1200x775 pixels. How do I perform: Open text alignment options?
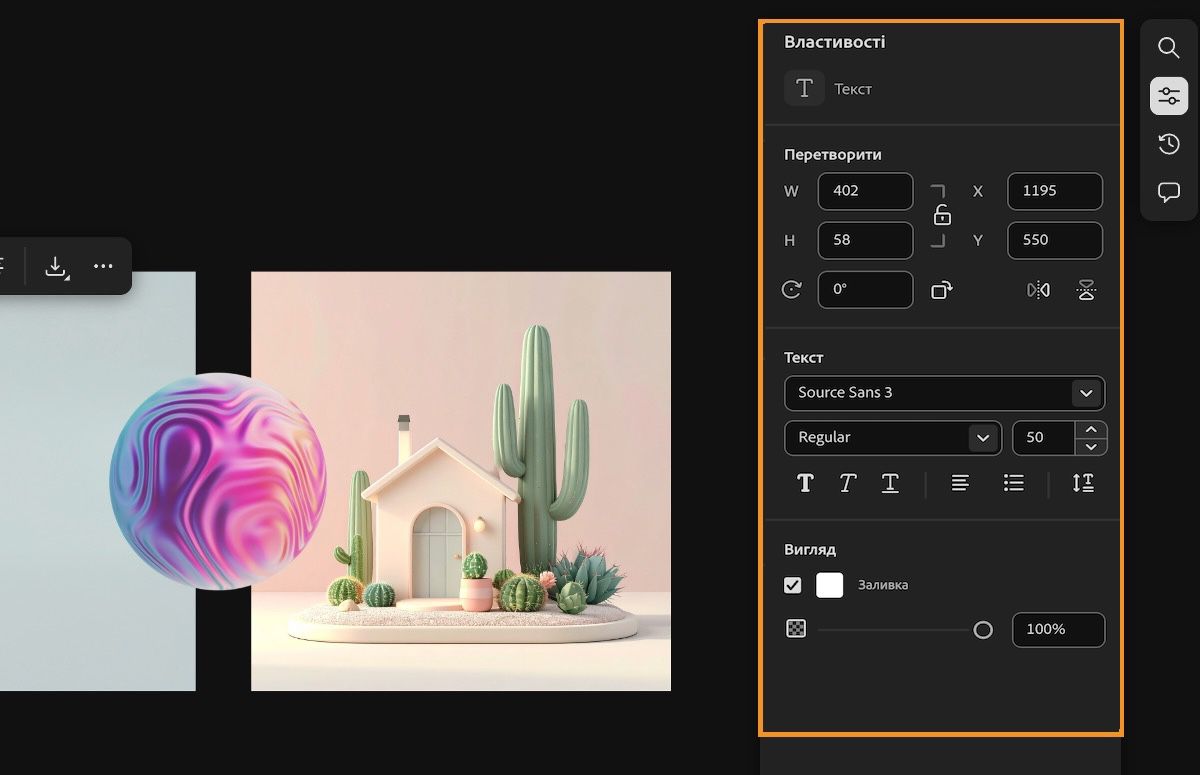coord(960,483)
